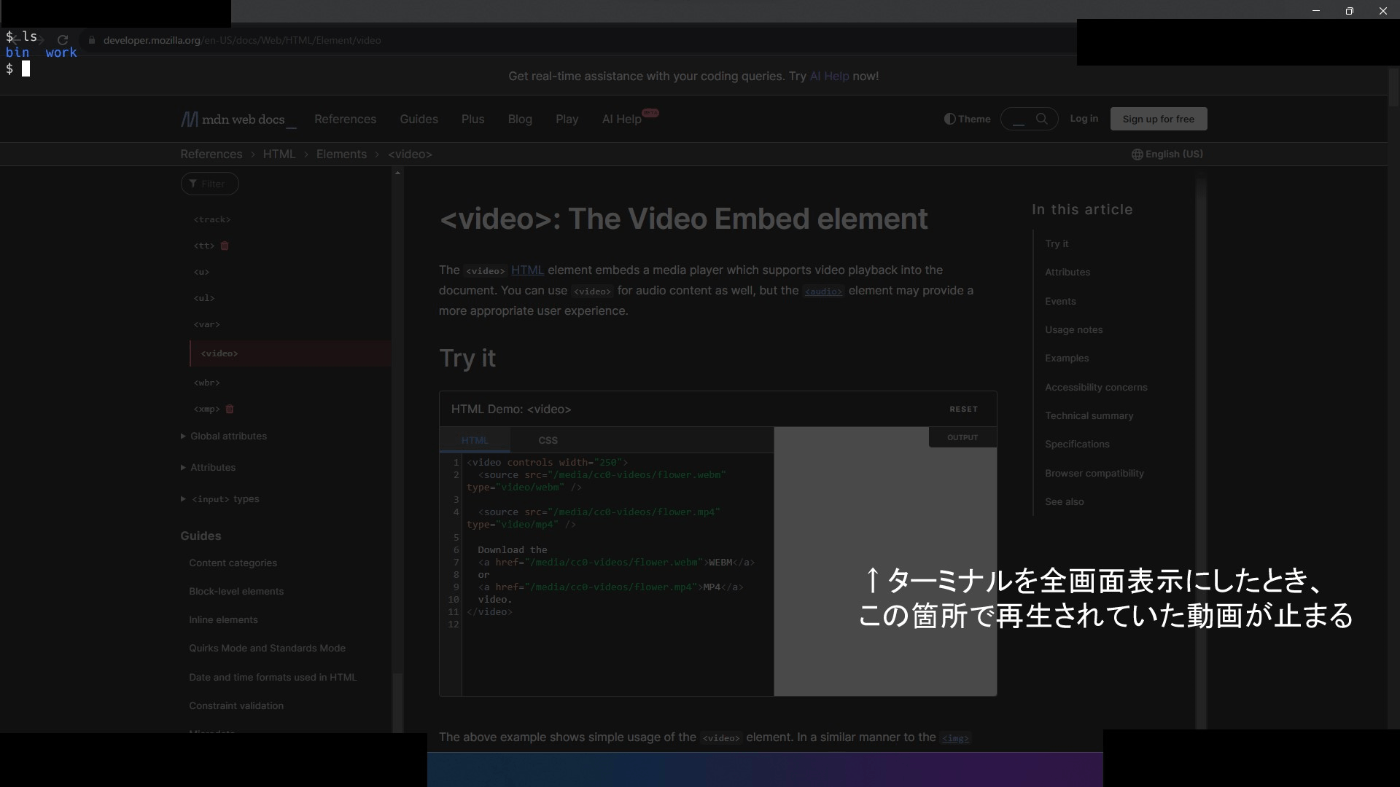Jump to Examples in article contents
The height and width of the screenshot is (787, 1400).
pos(1067,358)
